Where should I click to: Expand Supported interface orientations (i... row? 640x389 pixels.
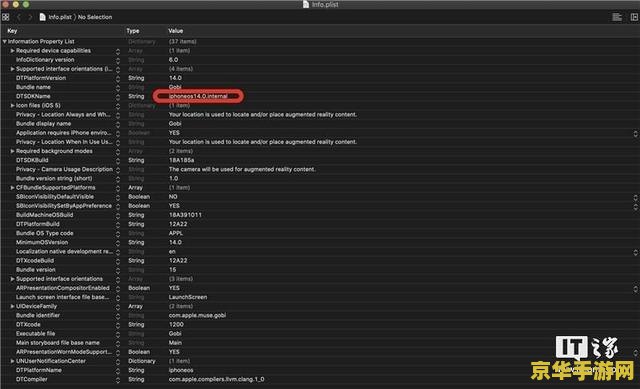point(12,69)
